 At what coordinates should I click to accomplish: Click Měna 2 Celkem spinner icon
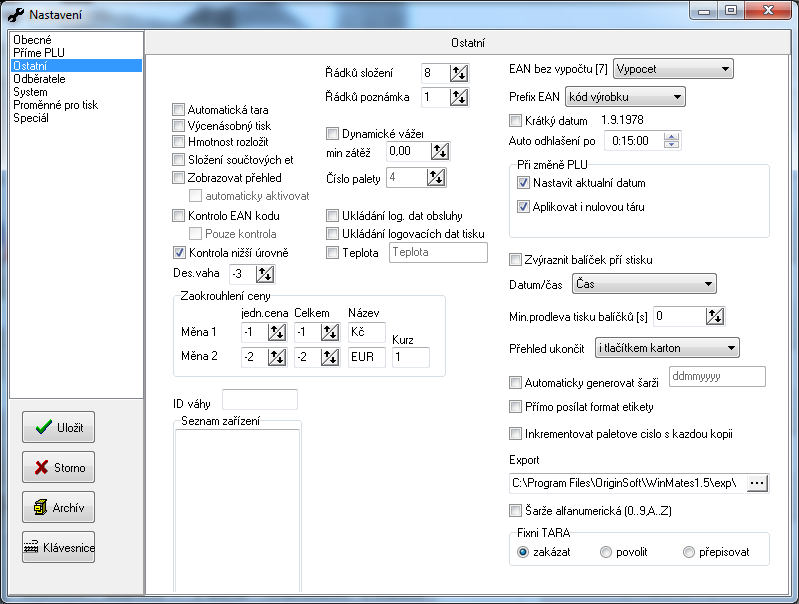tap(329, 358)
